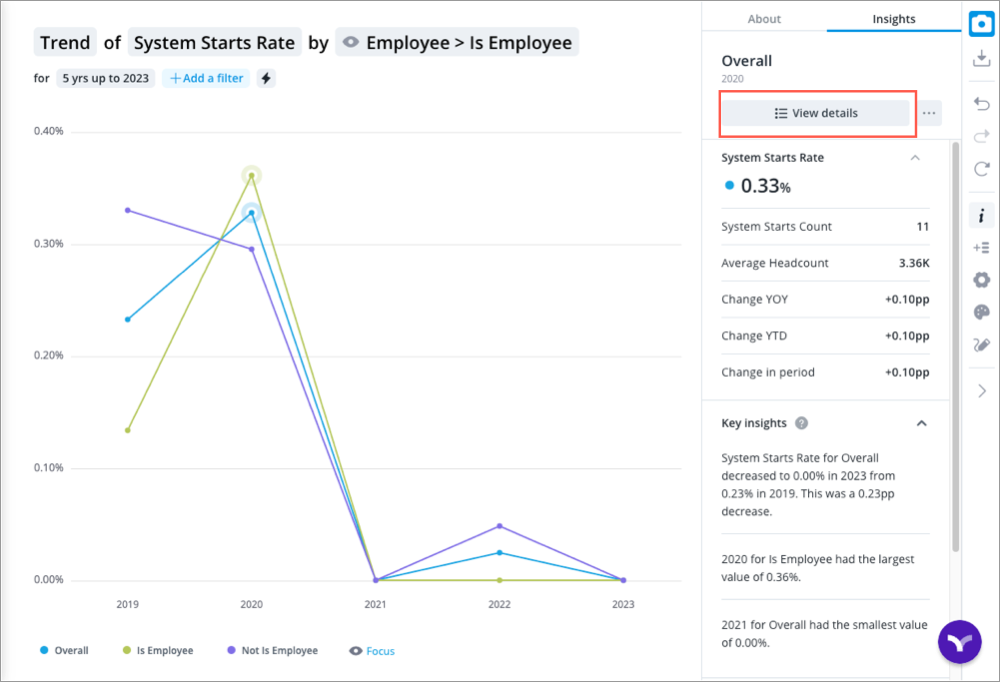Click the 2020 Is Employee data point
Image resolution: width=1000 pixels, height=682 pixels.
click(x=251, y=176)
